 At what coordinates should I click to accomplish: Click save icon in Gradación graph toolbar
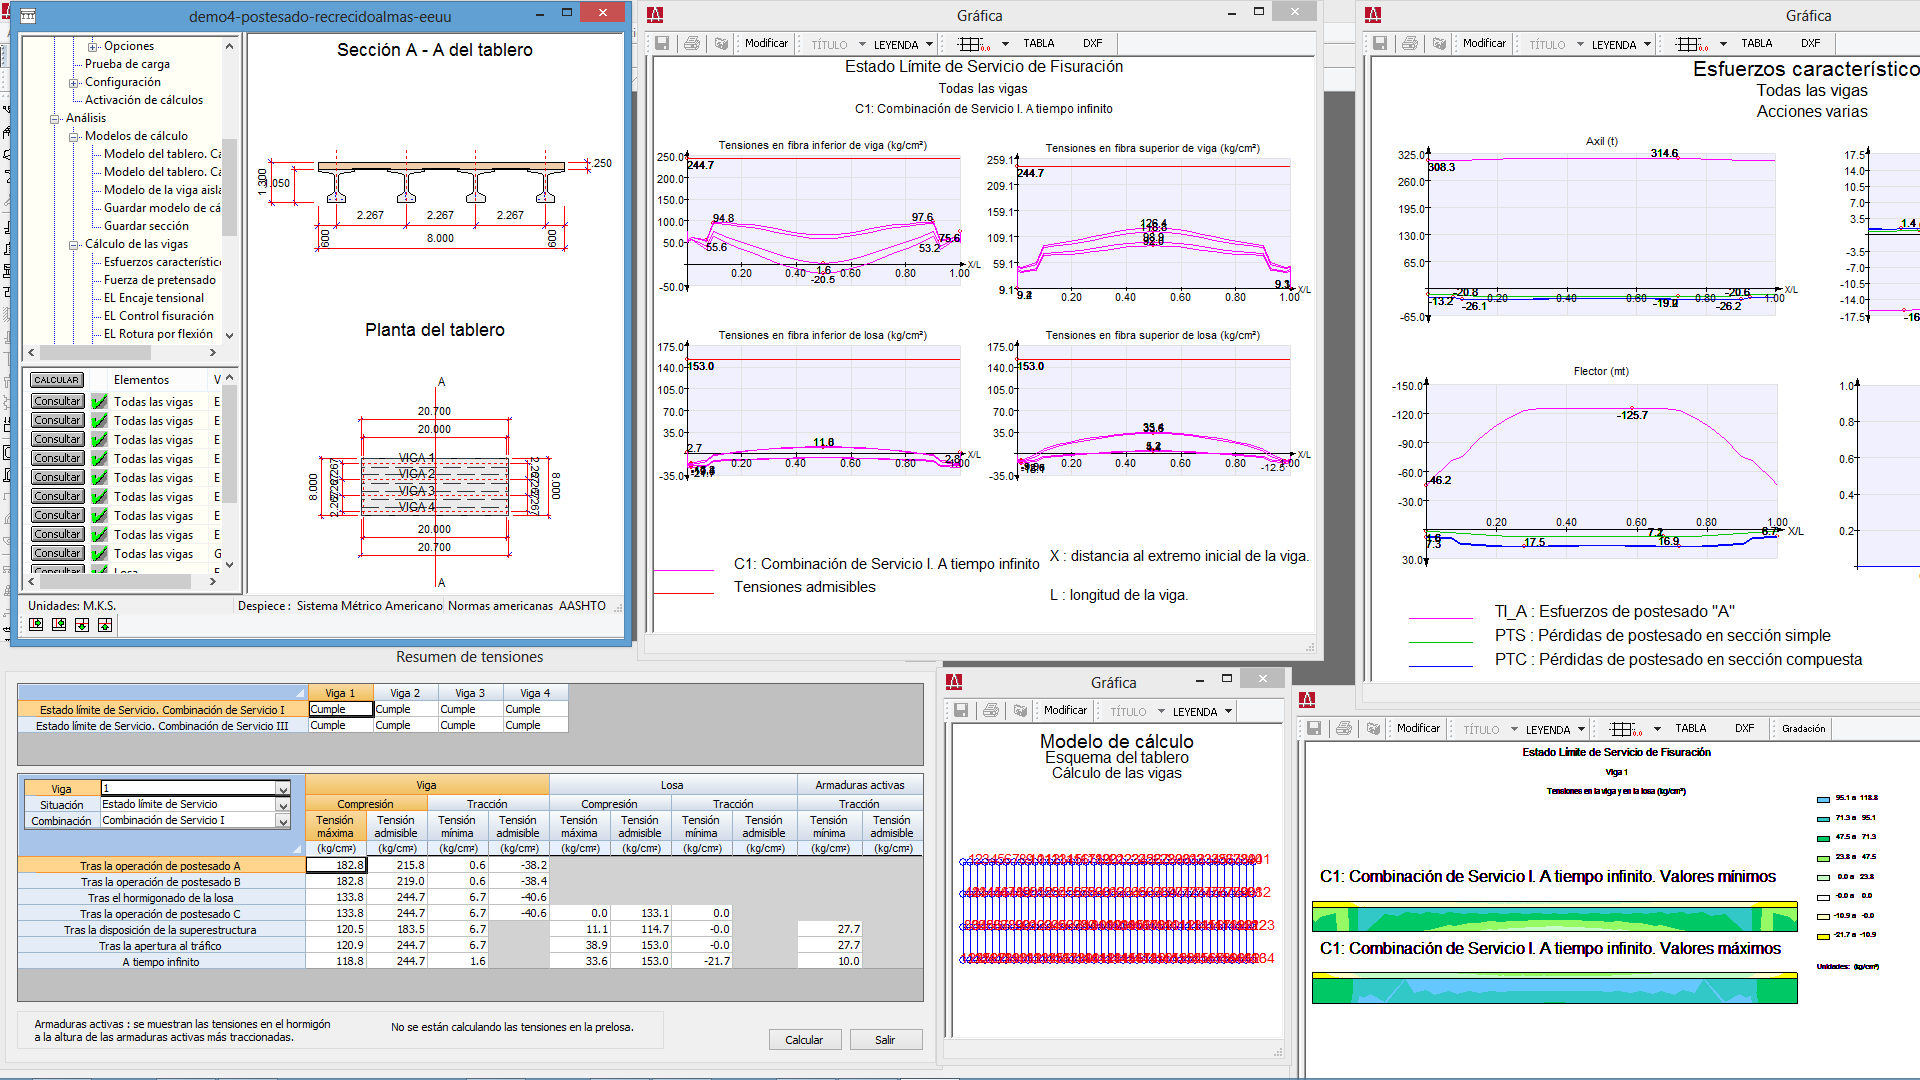[x=1314, y=728]
